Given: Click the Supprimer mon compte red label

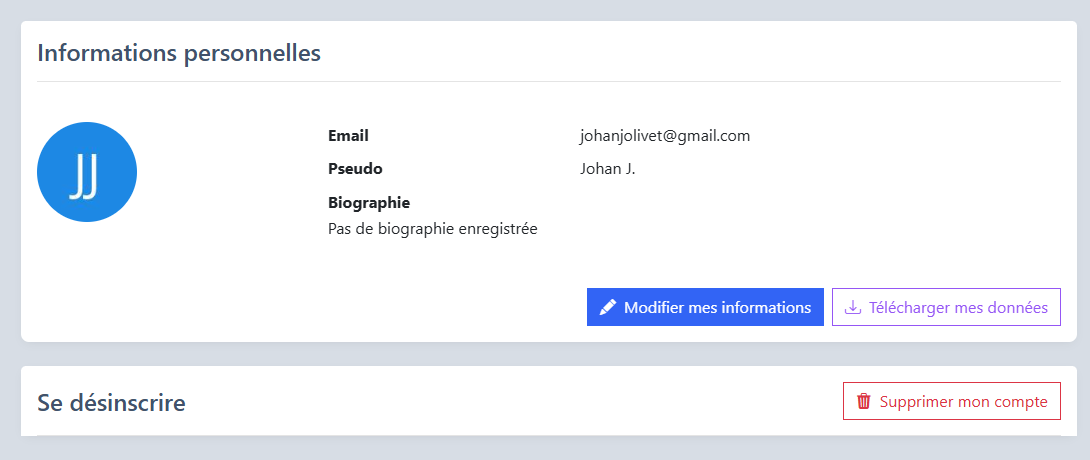Looking at the screenshot, I should 963,402.
